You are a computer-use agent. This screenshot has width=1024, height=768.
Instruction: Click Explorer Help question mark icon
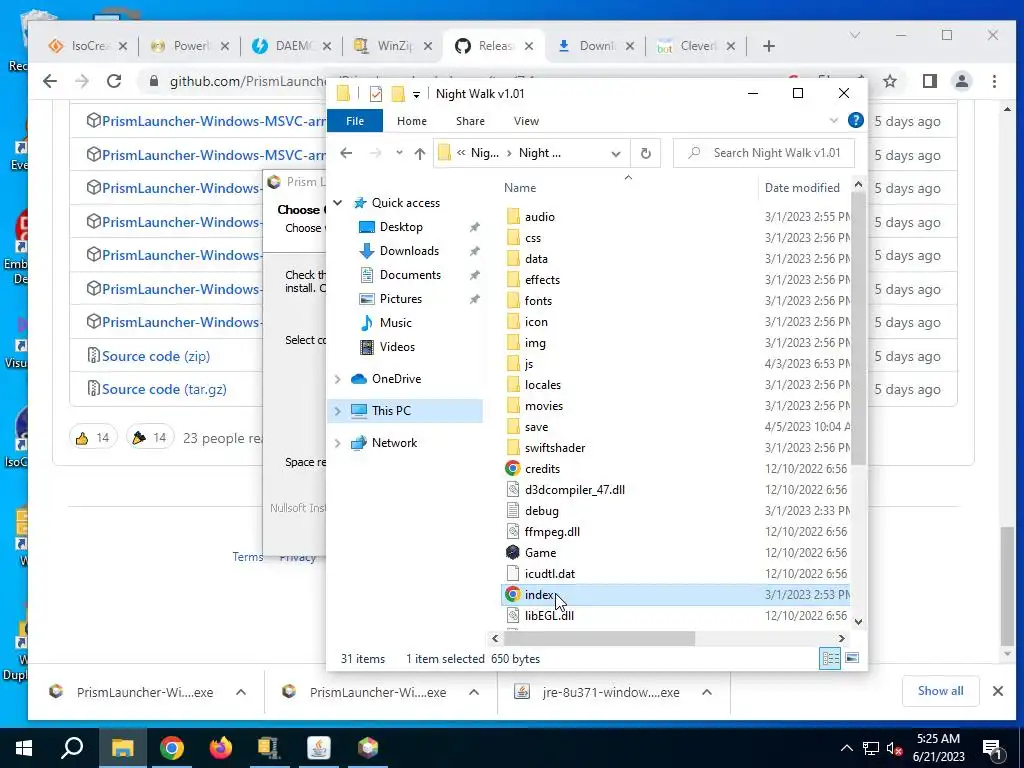(856, 120)
